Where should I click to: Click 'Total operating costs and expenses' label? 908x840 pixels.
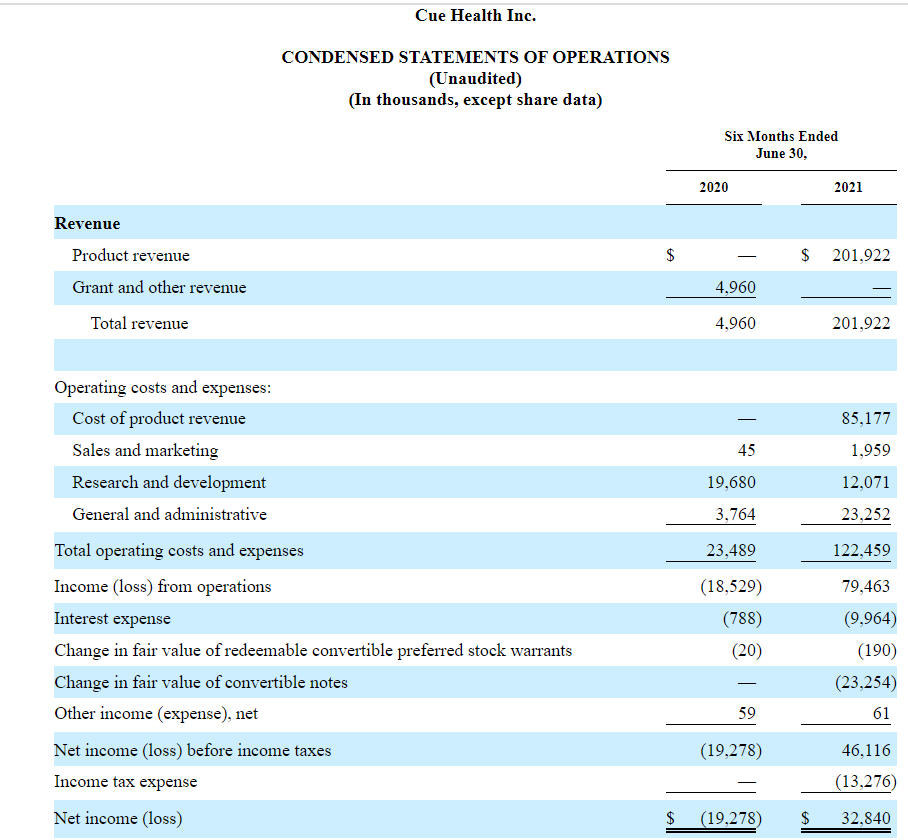pos(179,551)
